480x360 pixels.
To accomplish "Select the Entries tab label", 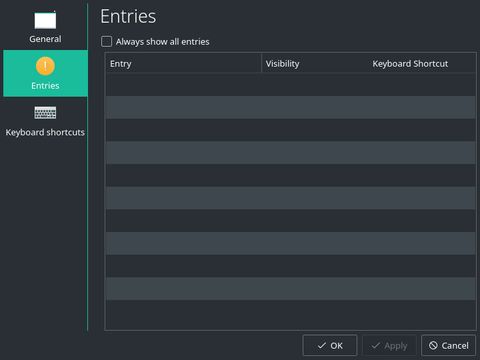I will tap(45, 86).
